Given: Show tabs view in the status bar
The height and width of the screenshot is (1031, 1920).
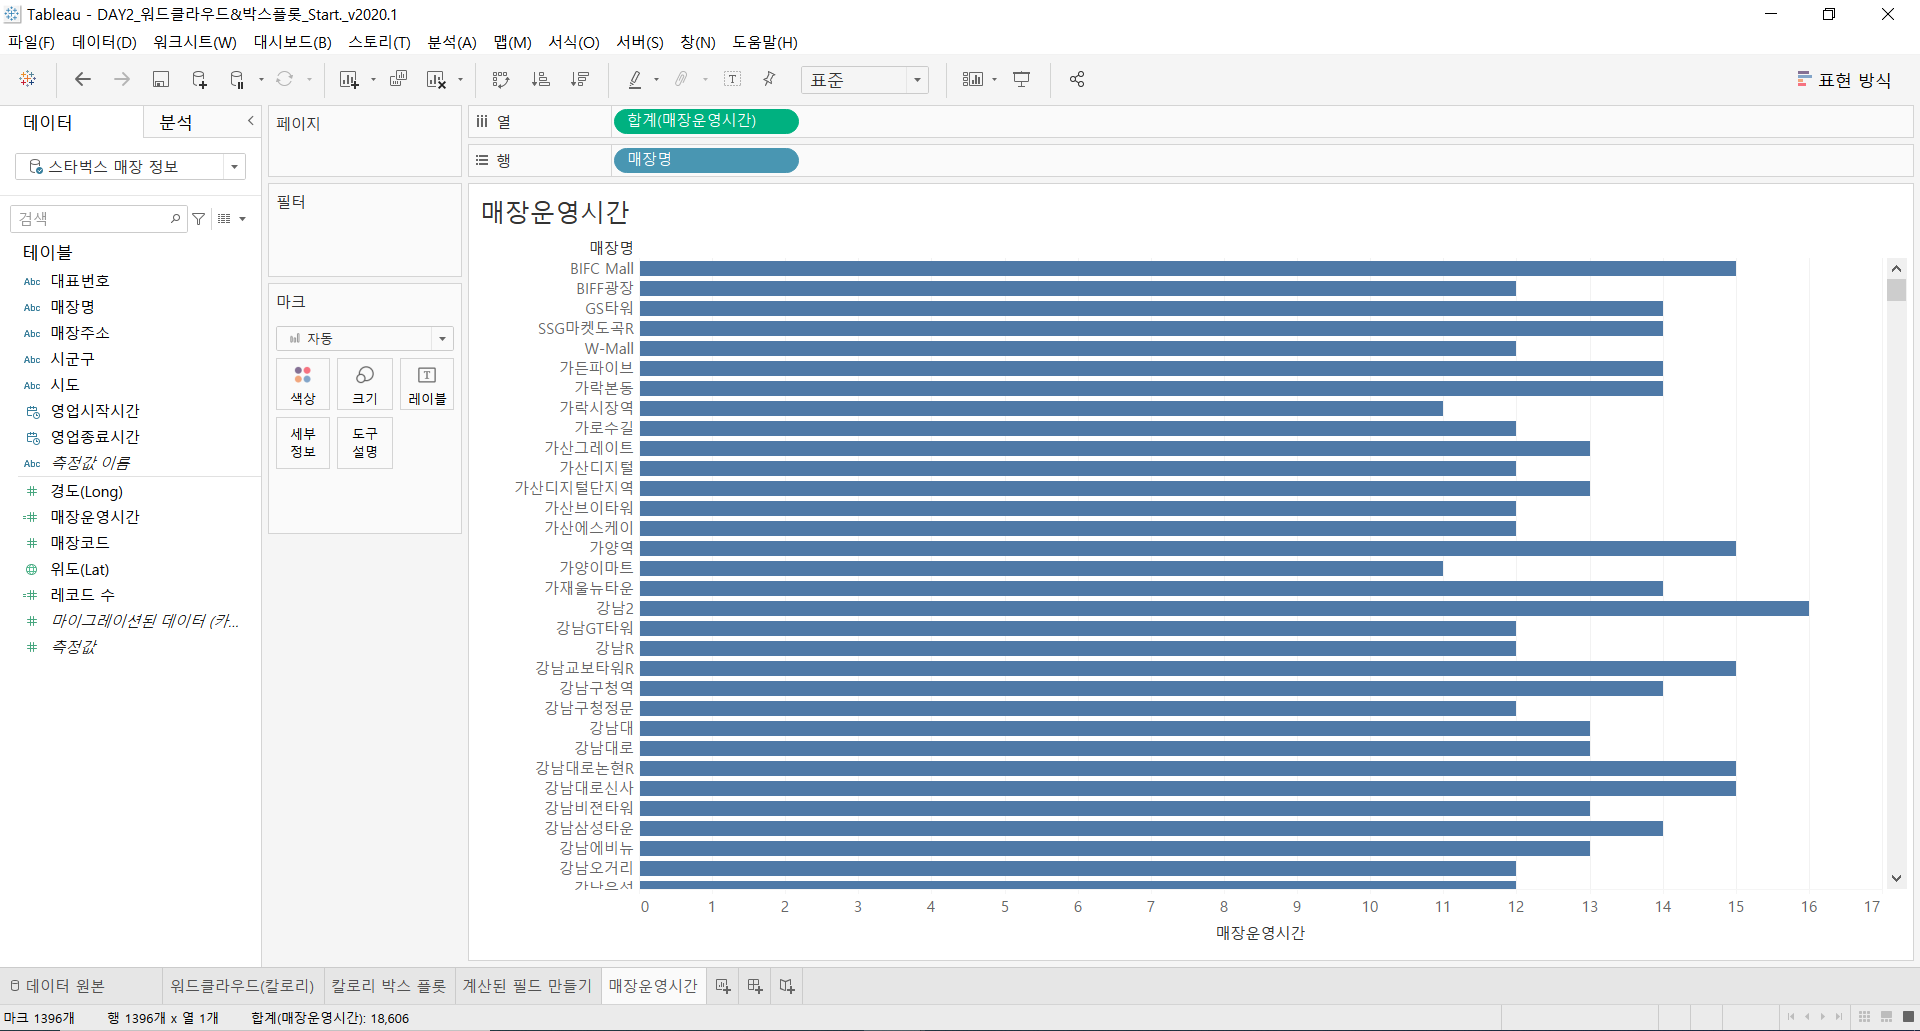Looking at the screenshot, I should click(1908, 1017).
